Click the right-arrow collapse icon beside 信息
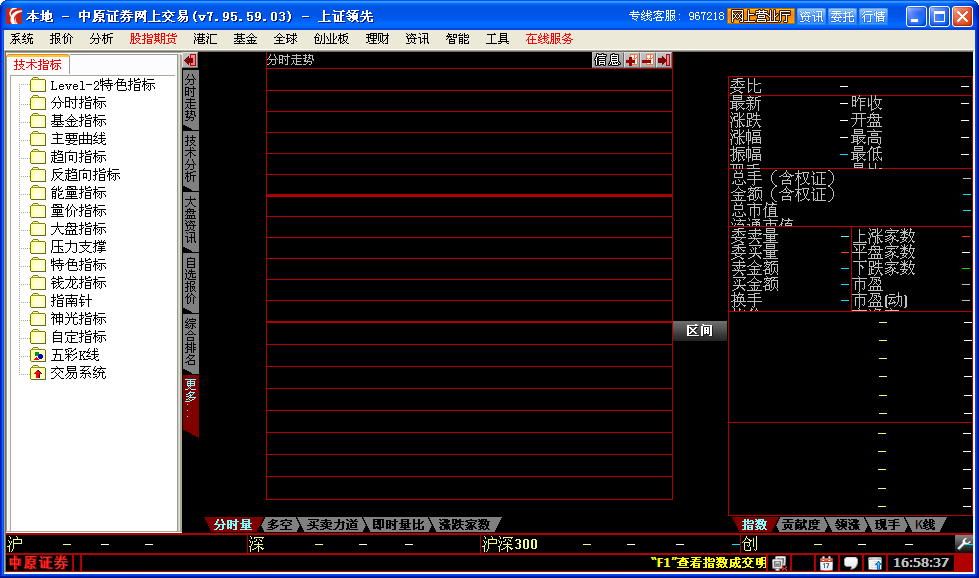 664,60
